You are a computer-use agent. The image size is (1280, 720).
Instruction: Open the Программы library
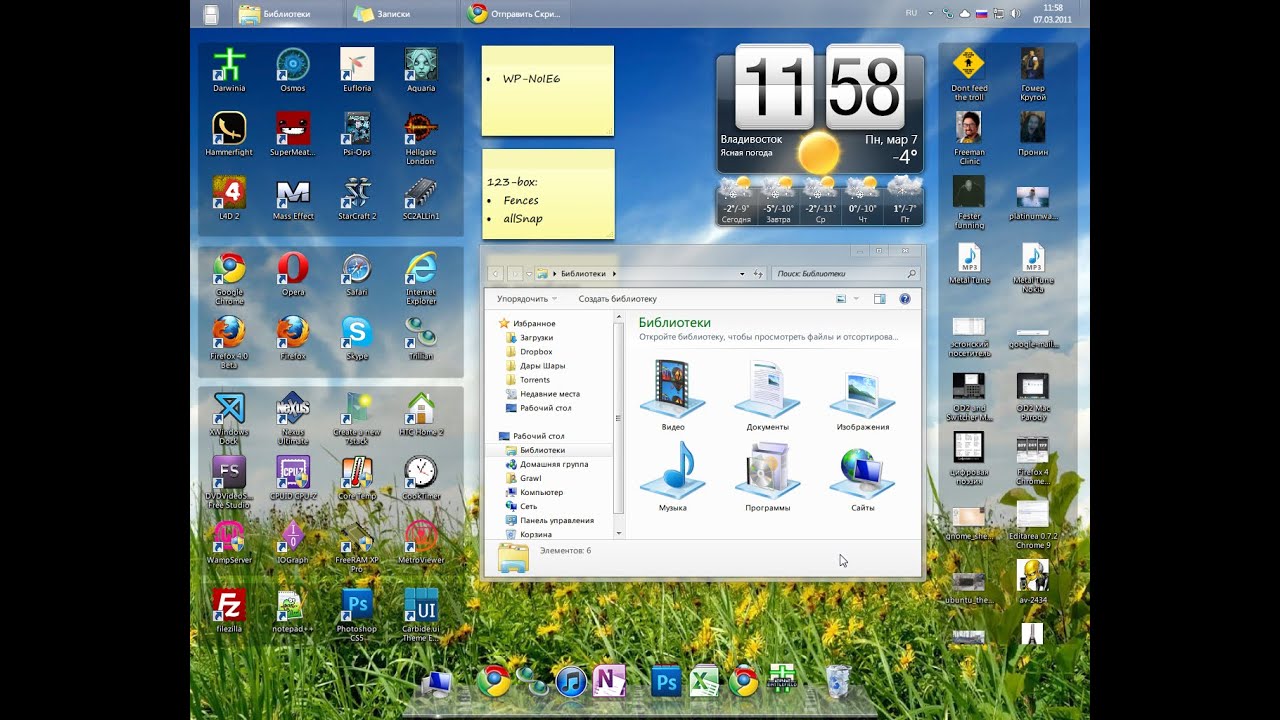click(x=768, y=476)
